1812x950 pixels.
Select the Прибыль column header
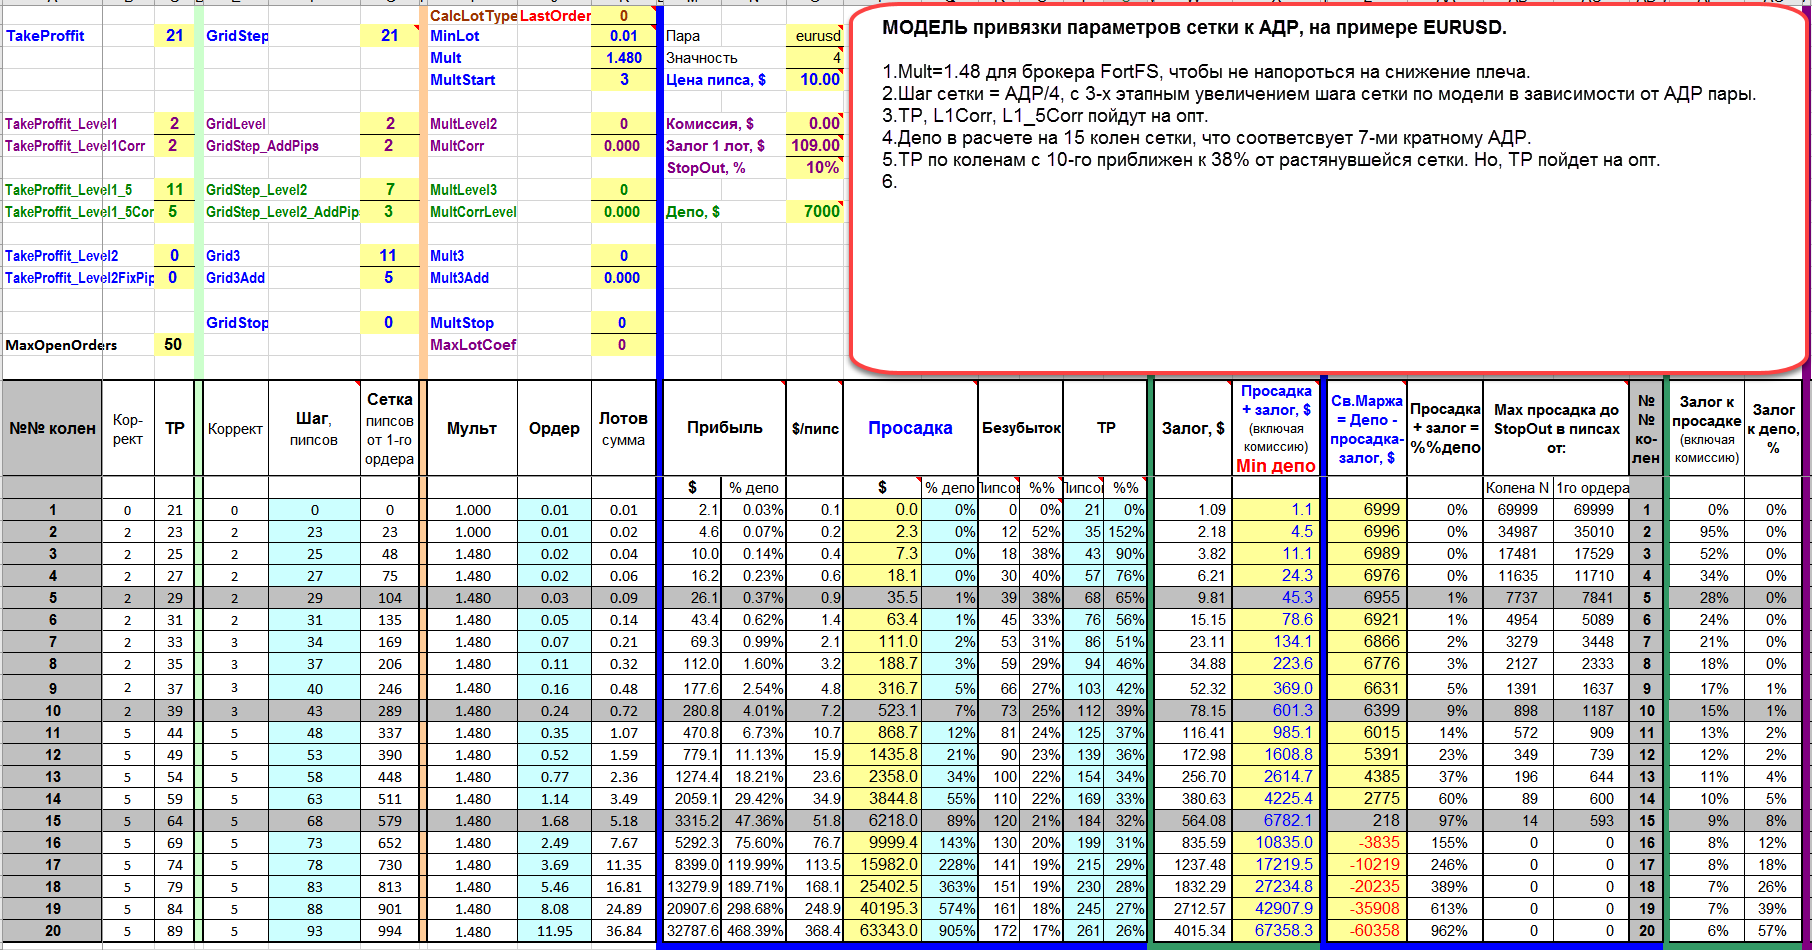[x=725, y=428]
